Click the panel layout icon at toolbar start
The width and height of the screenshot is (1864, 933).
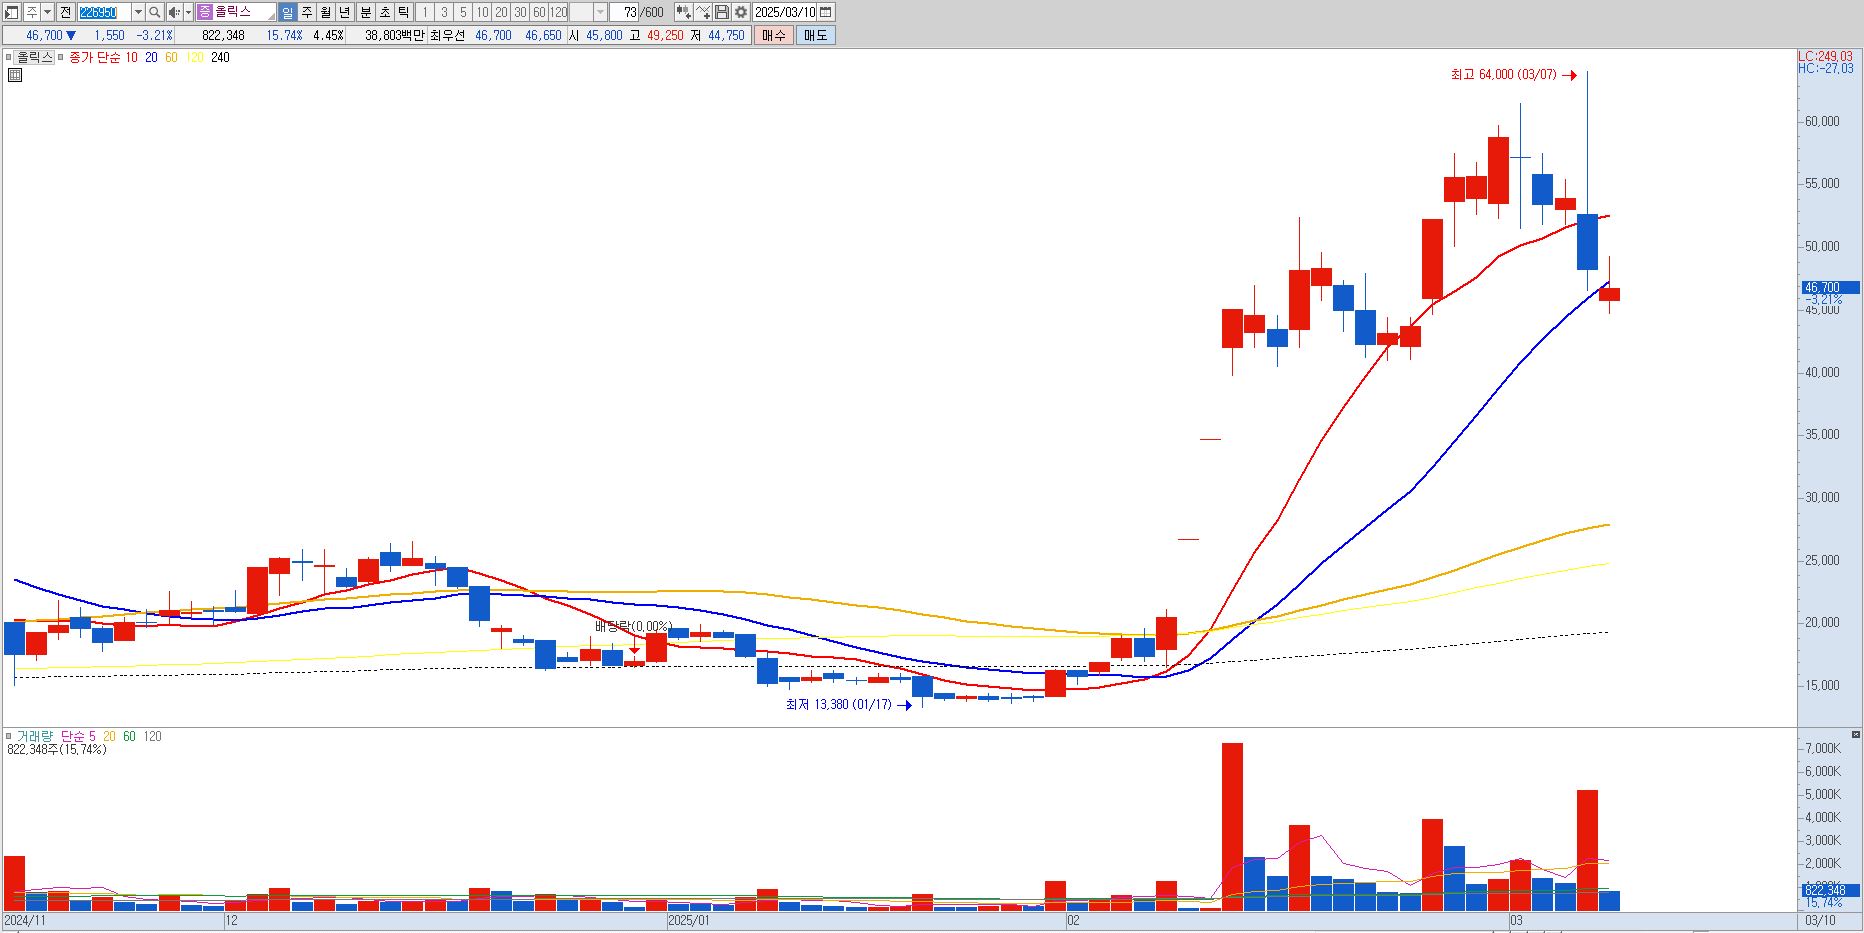(12, 12)
